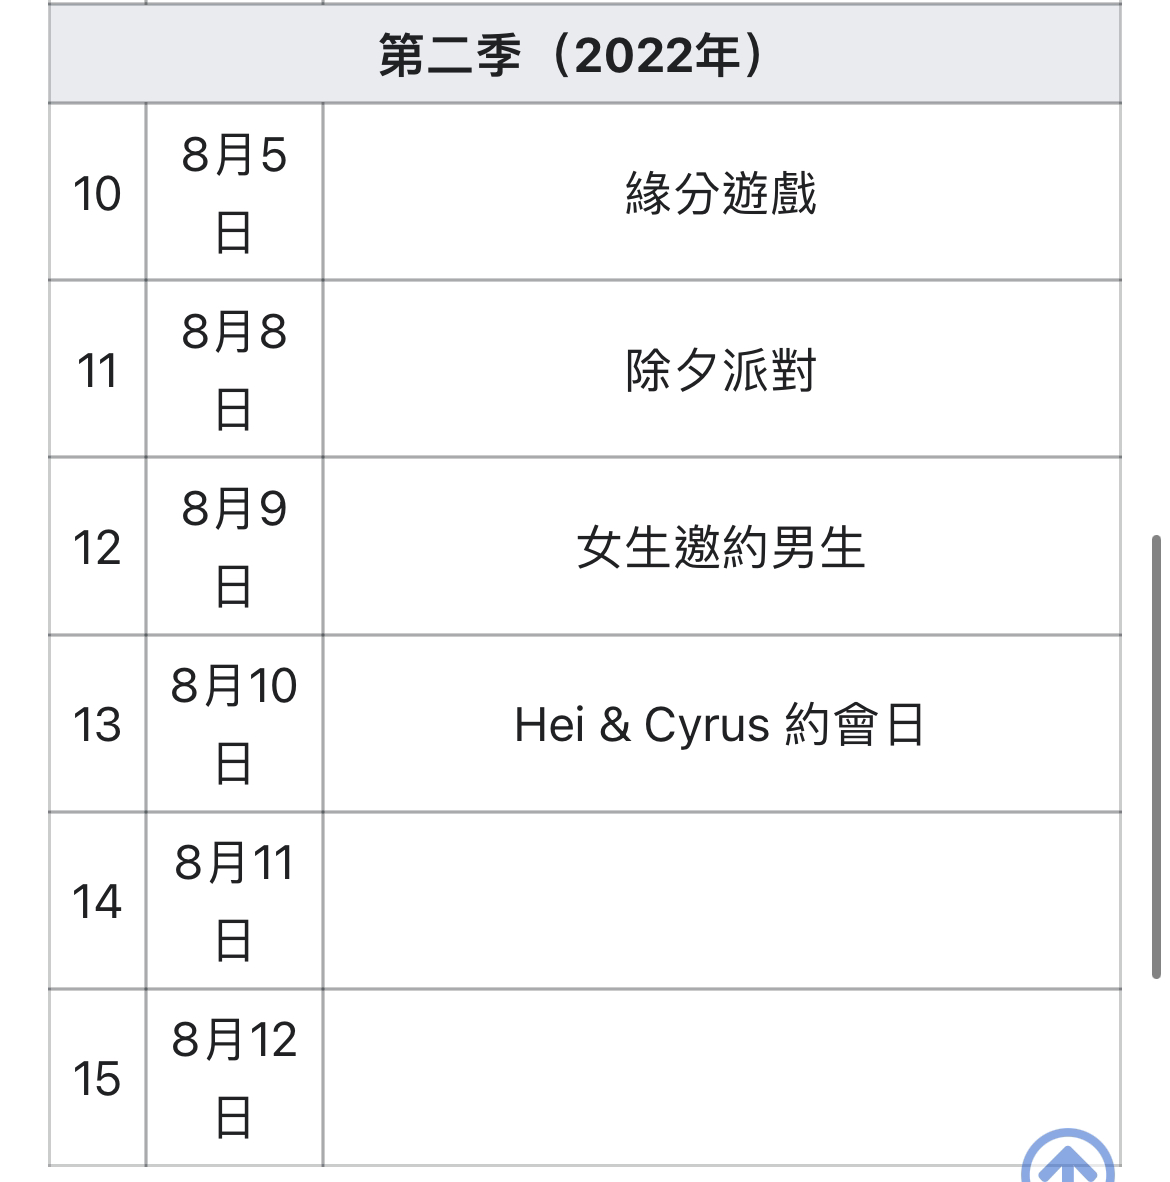Click Hei & Cyrus 約會日 cell
Screen dimensions: 1170x1182
coord(722,724)
